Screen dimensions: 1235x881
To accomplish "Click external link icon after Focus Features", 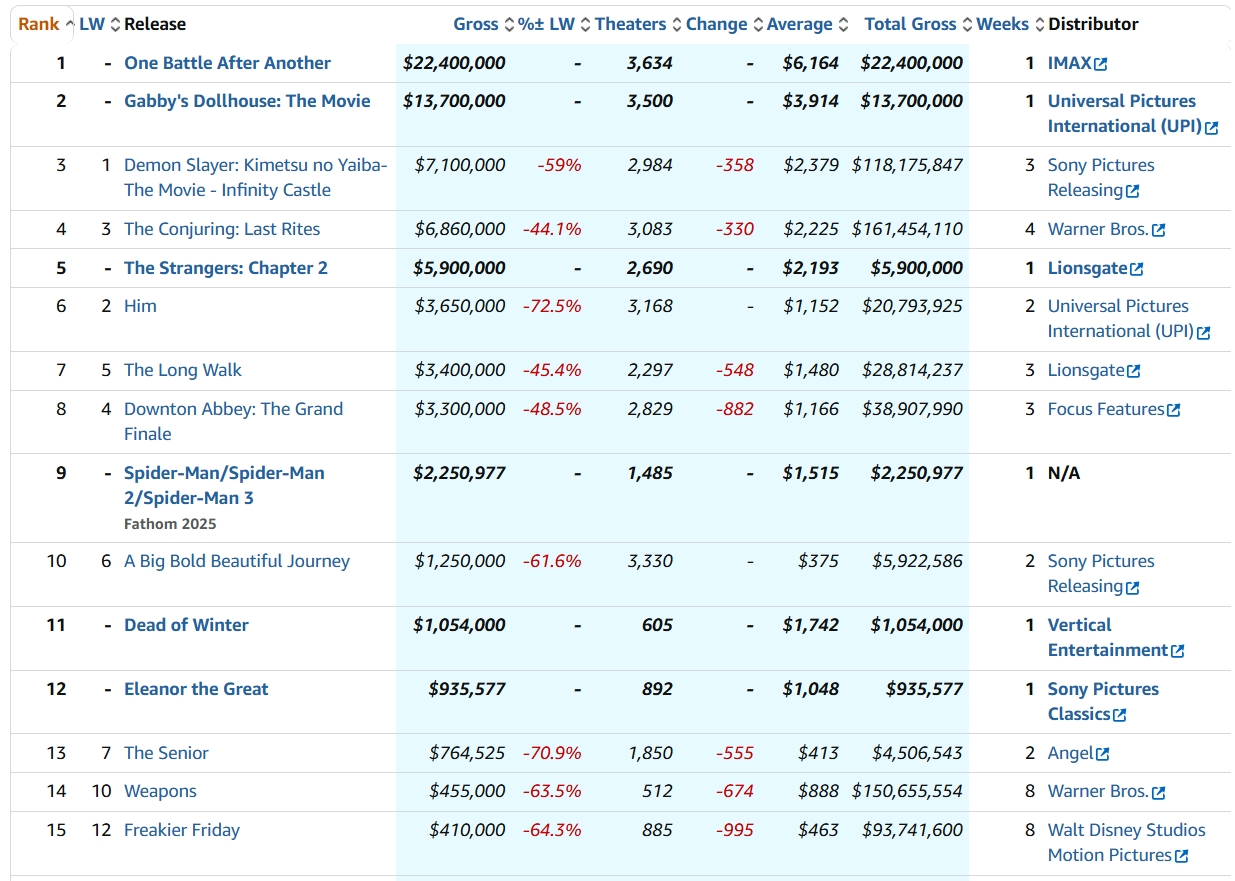I will click(x=1174, y=410).
